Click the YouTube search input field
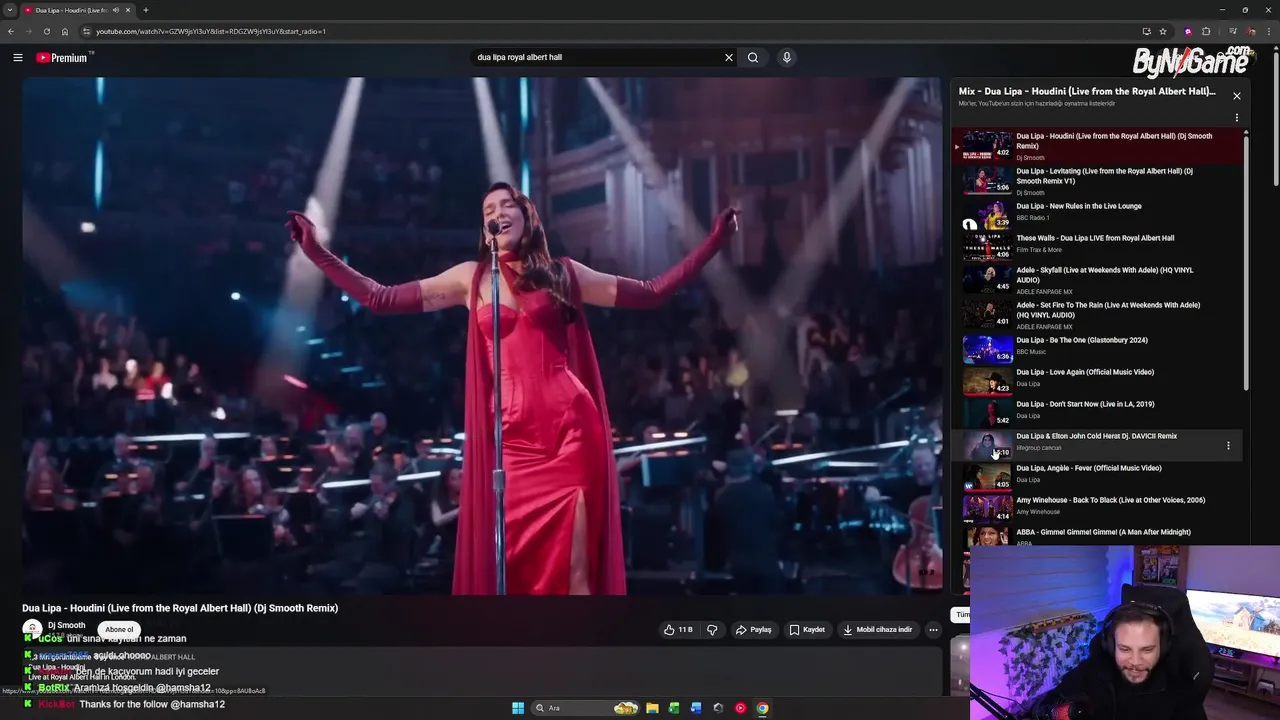The image size is (1280, 720). [x=595, y=57]
